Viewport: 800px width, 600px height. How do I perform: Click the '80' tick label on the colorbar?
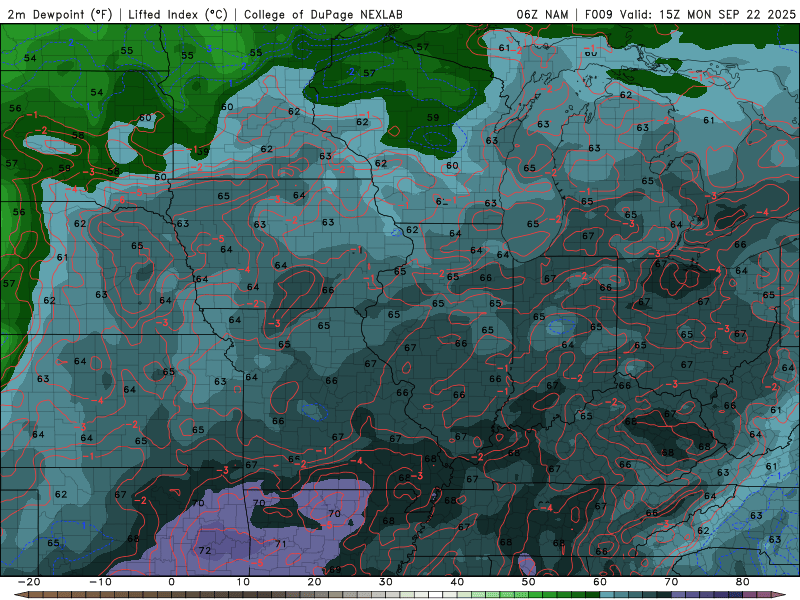coord(743,582)
